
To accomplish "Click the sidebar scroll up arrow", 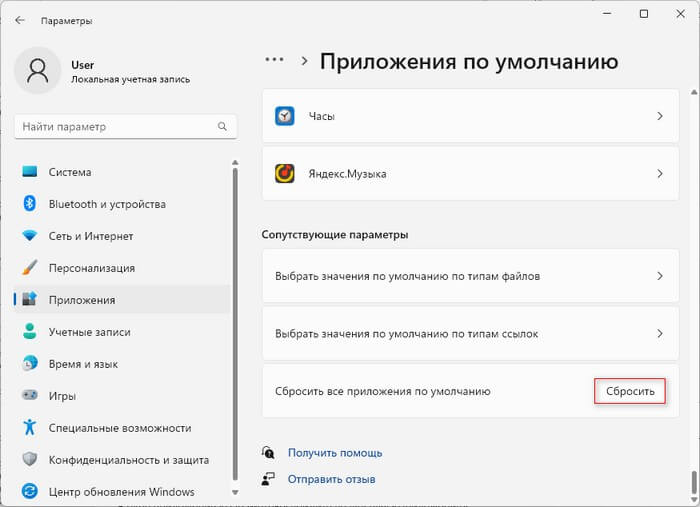I will (x=235, y=162).
